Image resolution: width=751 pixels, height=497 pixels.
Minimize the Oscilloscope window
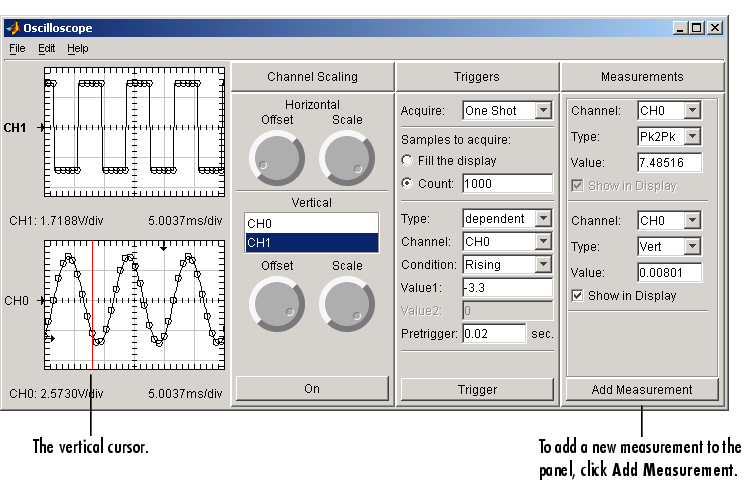pos(680,28)
